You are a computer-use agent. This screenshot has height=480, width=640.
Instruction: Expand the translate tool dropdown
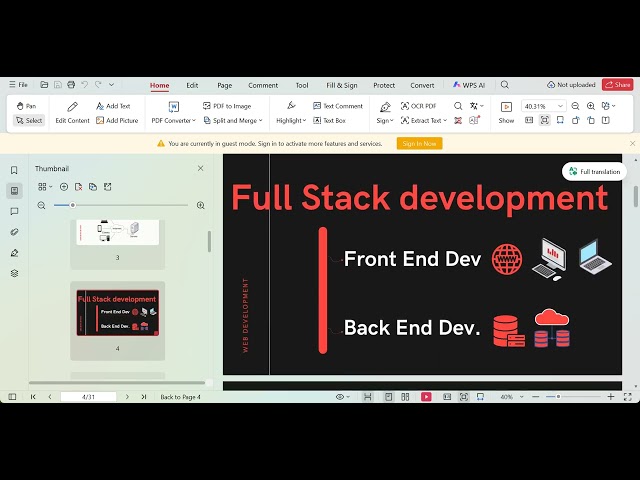(x=482, y=106)
